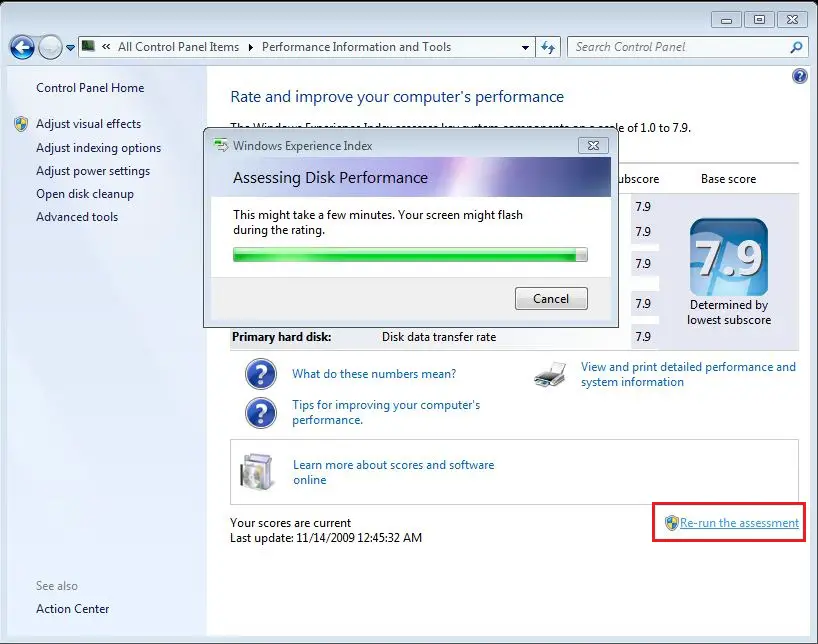818x644 pixels.
Task: Click question icon beside What do these numbers mean
Action: [260, 374]
